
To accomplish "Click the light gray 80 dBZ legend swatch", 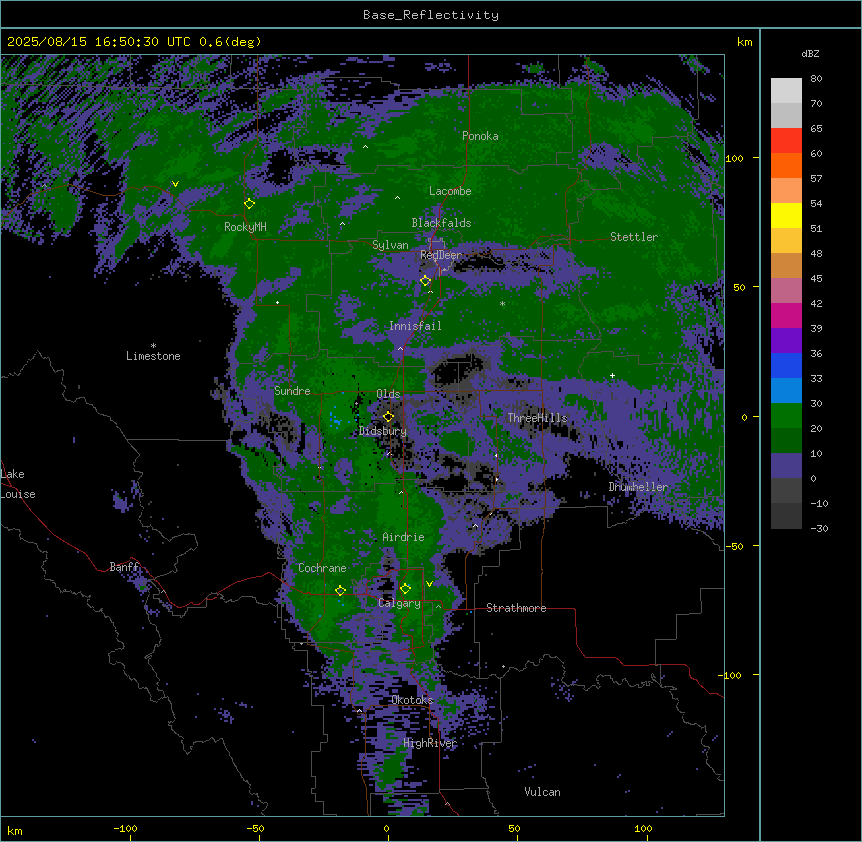I will 786,91.
